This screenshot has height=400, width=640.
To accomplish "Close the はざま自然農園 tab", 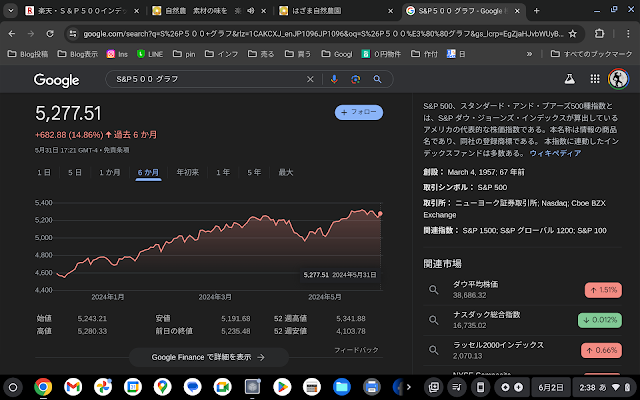I will pyautogui.click(x=391, y=11).
